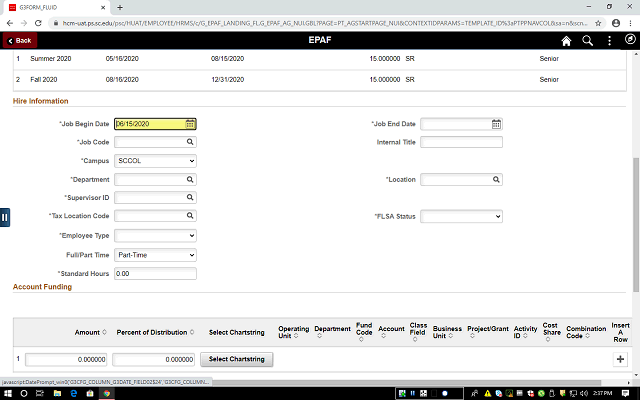Open the search magnifier in the EPAF header
The image size is (640, 400).
pyautogui.click(x=587, y=41)
